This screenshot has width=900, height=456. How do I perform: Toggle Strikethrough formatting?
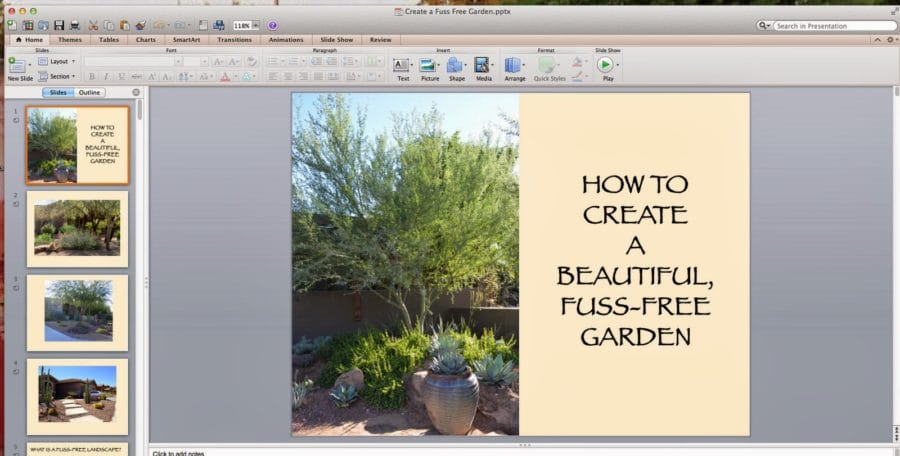tap(137, 76)
